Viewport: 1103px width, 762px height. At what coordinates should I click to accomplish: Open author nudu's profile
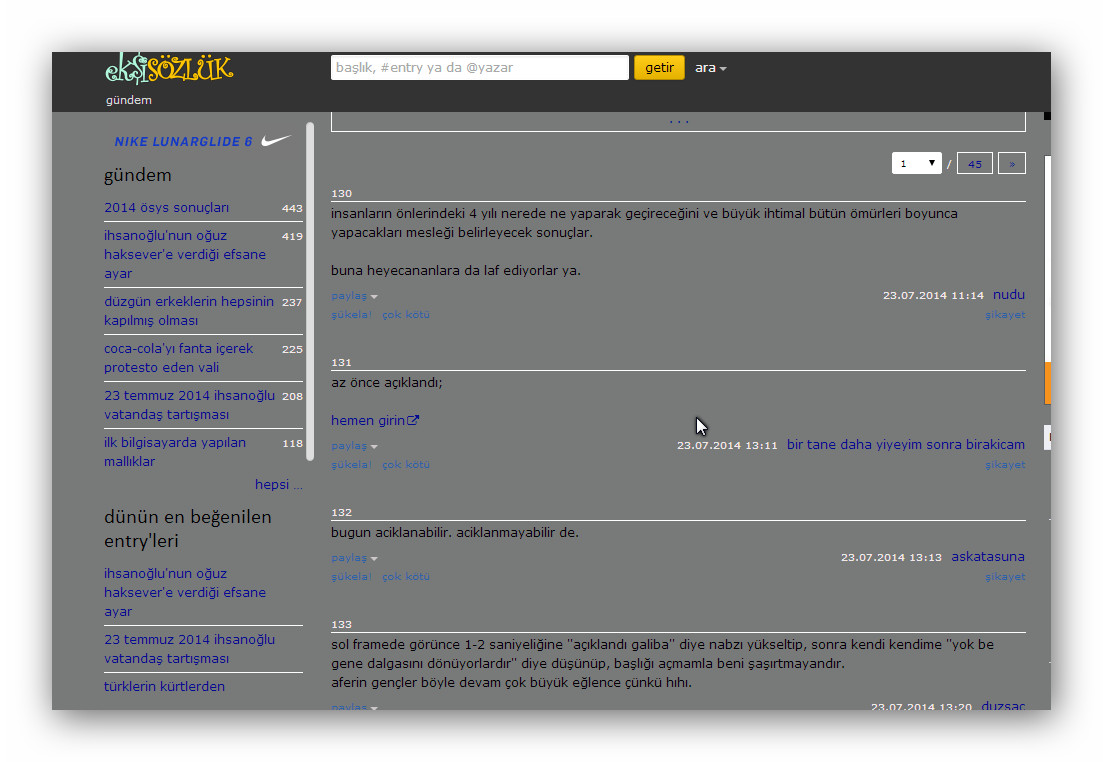(1008, 295)
